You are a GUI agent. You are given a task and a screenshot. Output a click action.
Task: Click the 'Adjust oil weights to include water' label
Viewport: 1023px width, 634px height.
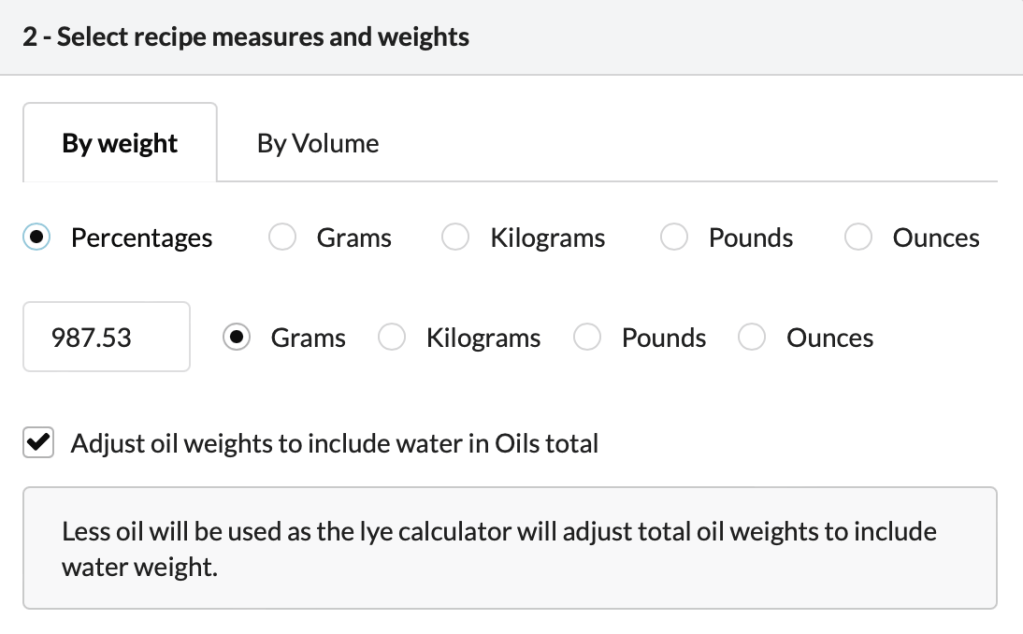click(334, 444)
